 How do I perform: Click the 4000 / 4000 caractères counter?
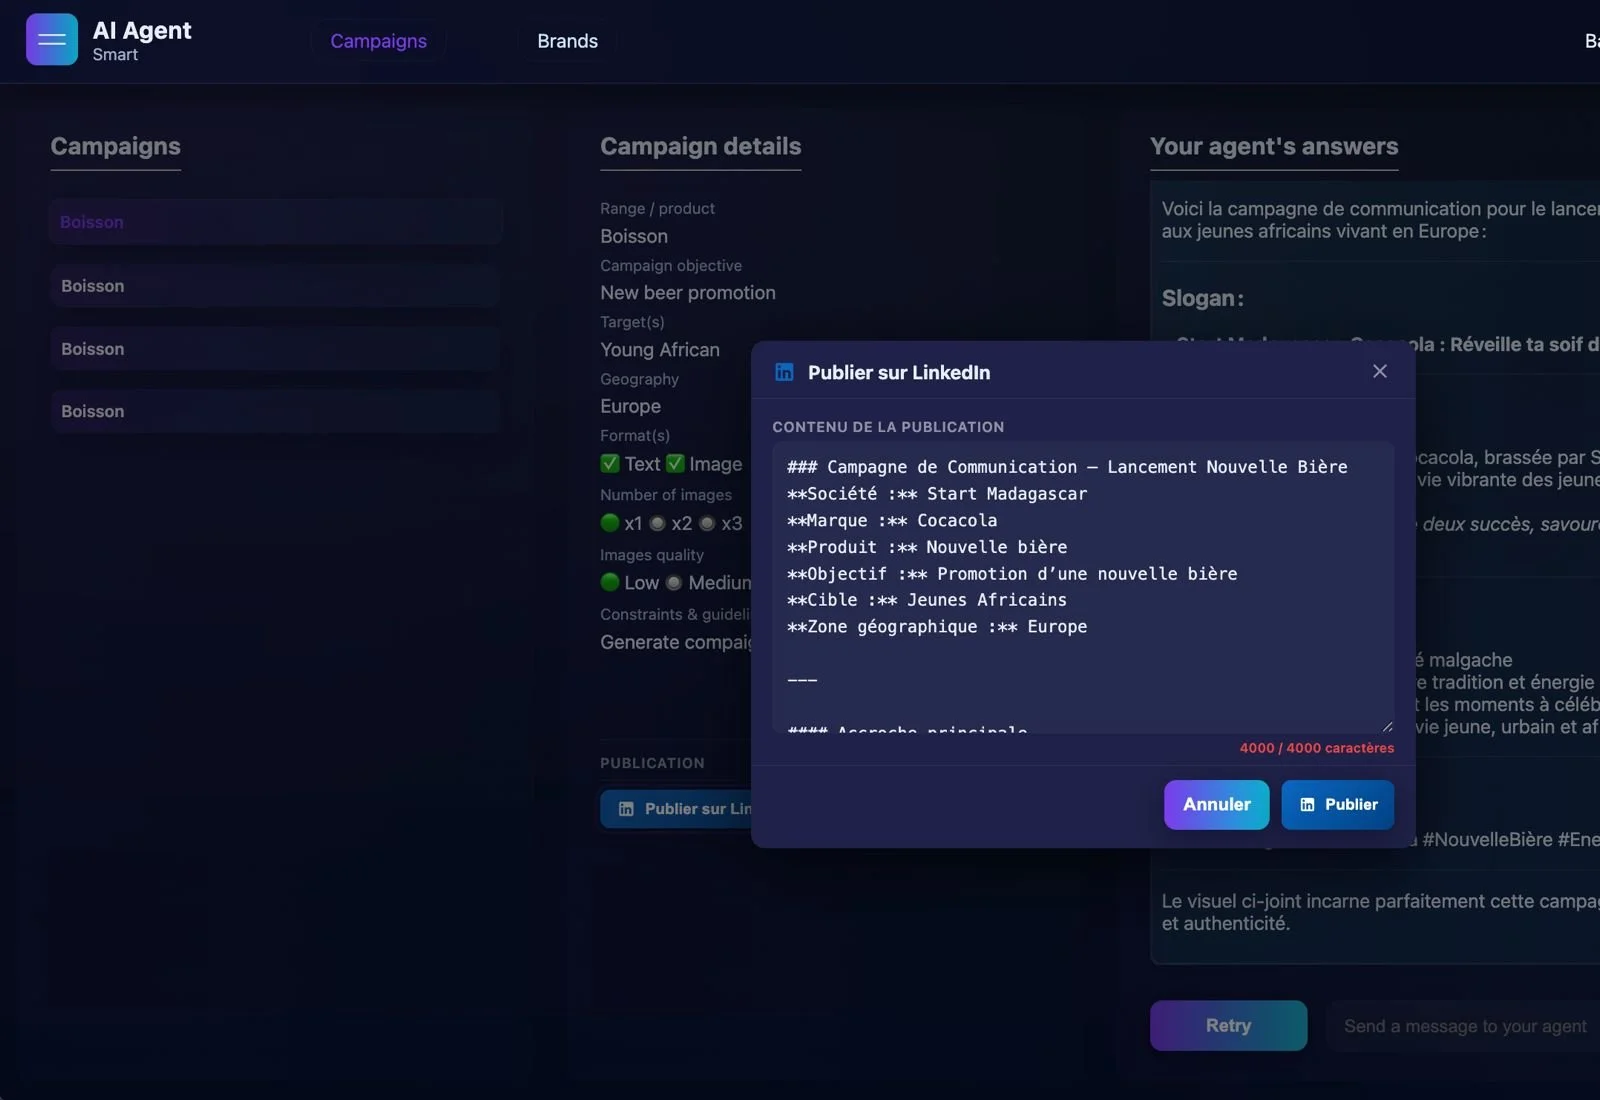(x=1316, y=748)
